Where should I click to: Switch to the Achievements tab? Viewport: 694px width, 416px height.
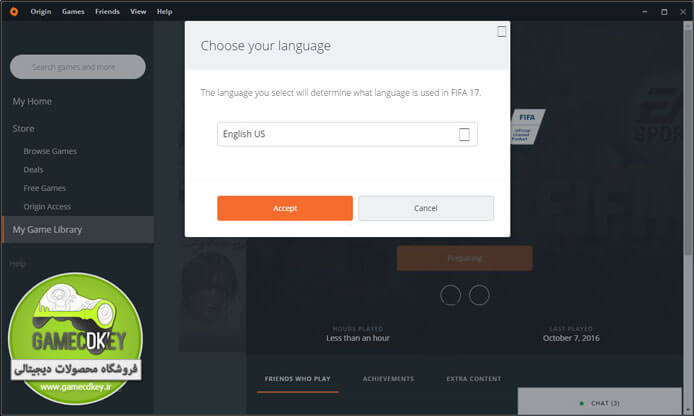388,379
